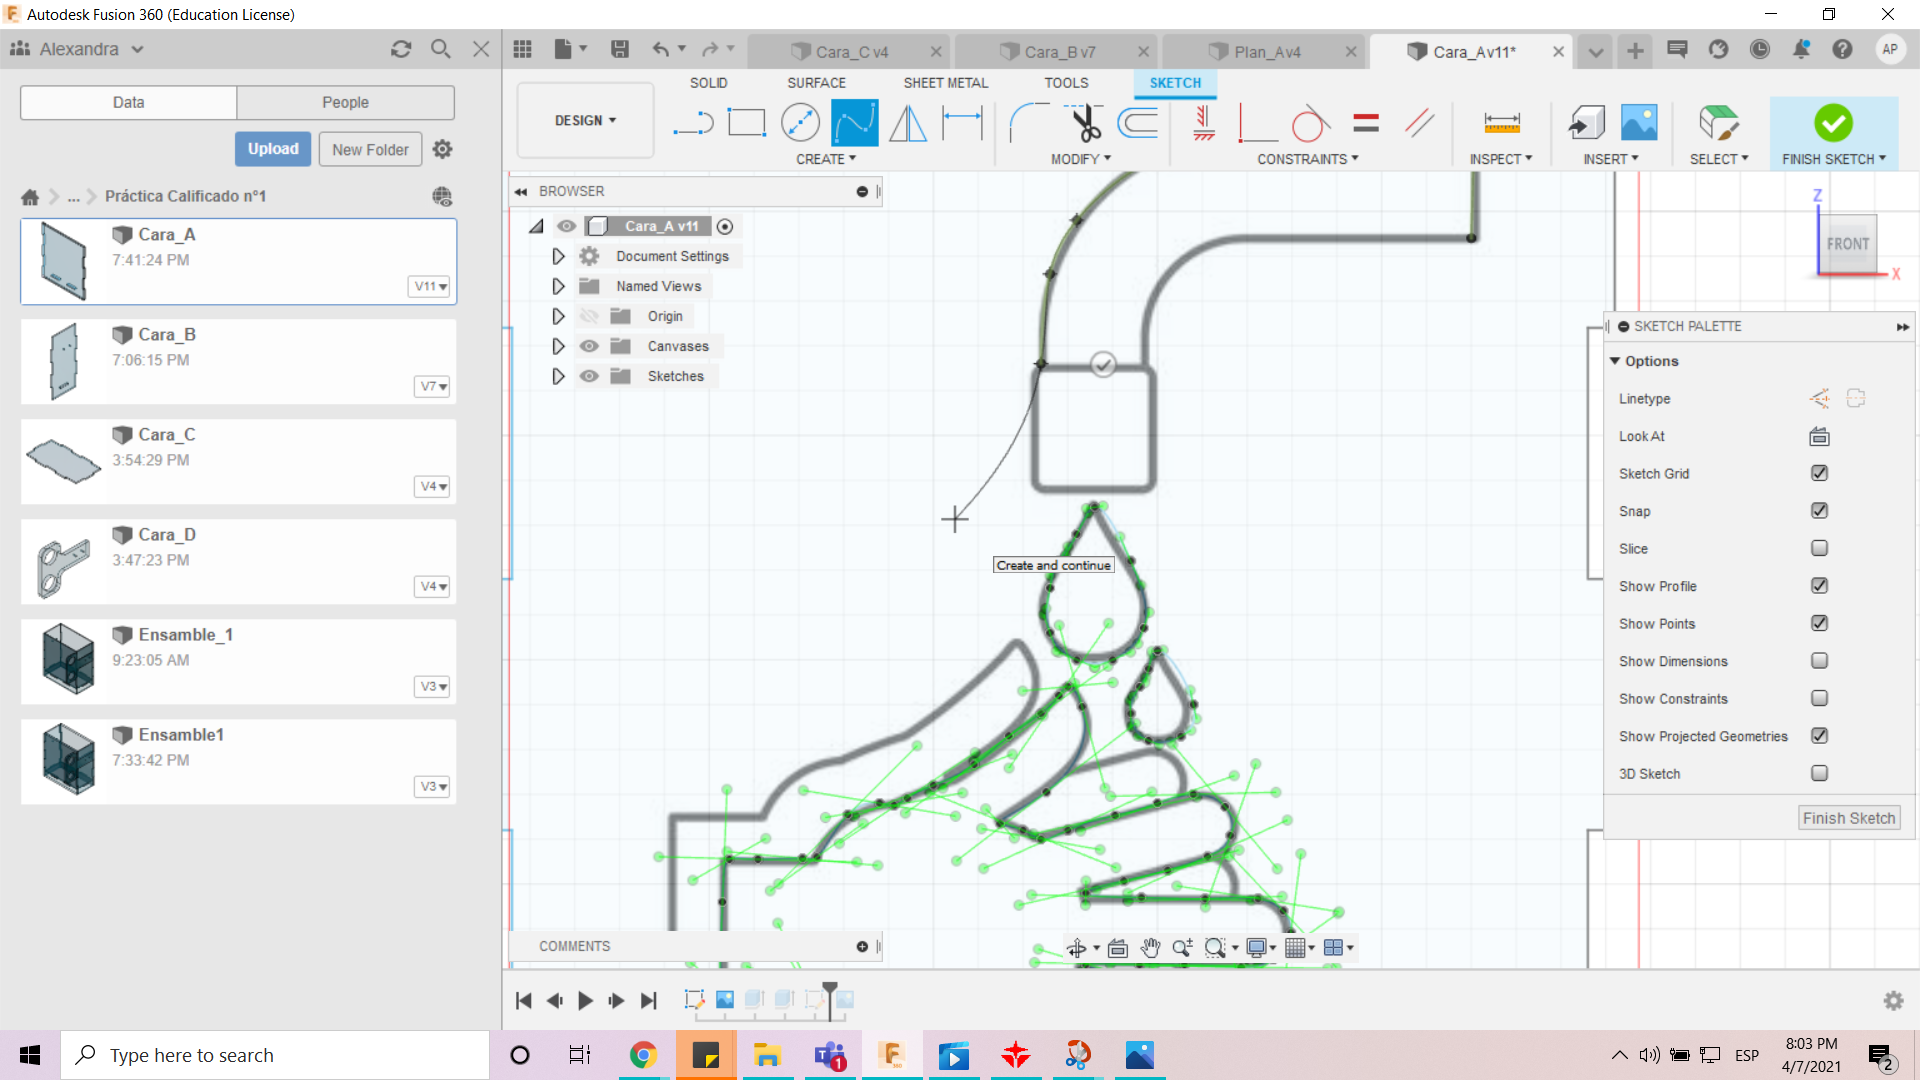Viewport: 1920px width, 1080px height.
Task: Select the Spline sketch tool
Action: point(854,123)
